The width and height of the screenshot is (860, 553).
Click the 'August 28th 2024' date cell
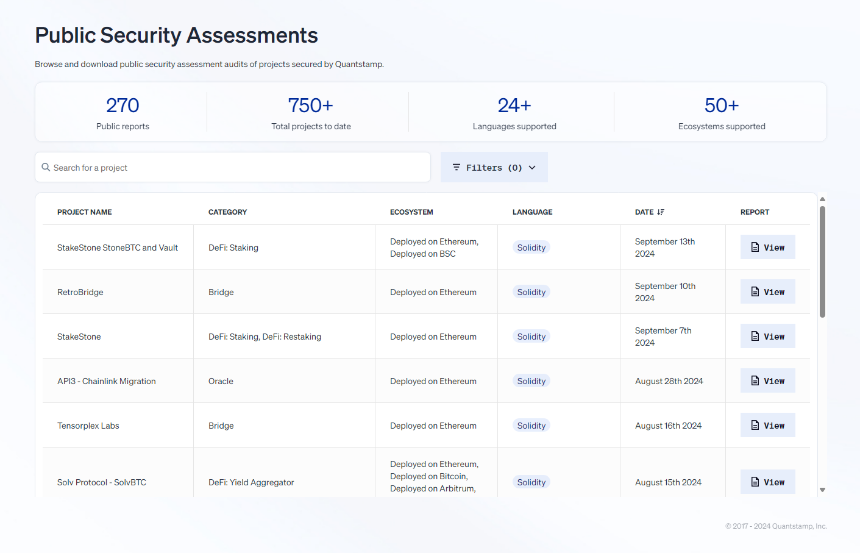pyautogui.click(x=669, y=381)
